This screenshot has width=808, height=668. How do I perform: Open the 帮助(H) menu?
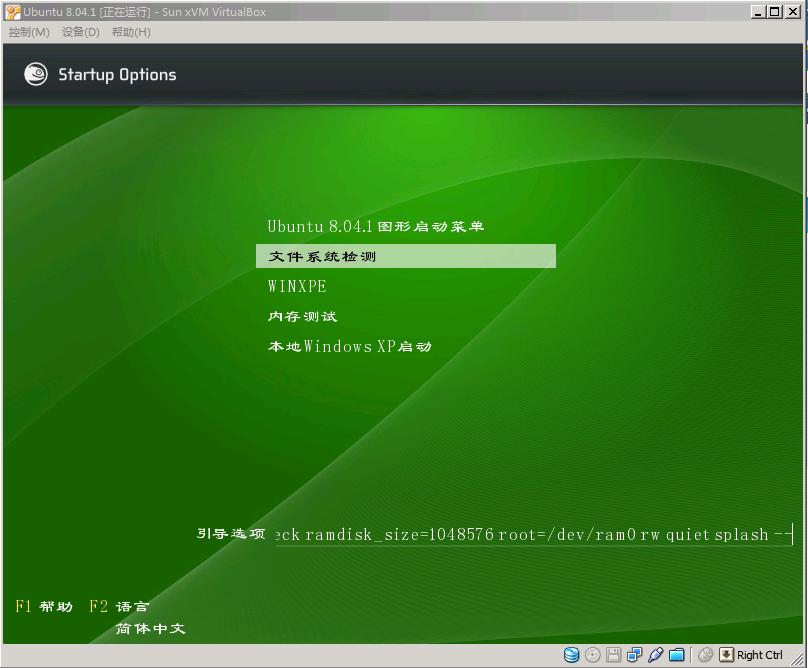coord(131,32)
